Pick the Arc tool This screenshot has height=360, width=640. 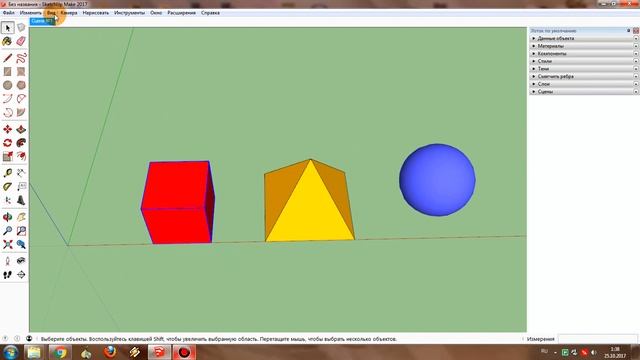7,98
